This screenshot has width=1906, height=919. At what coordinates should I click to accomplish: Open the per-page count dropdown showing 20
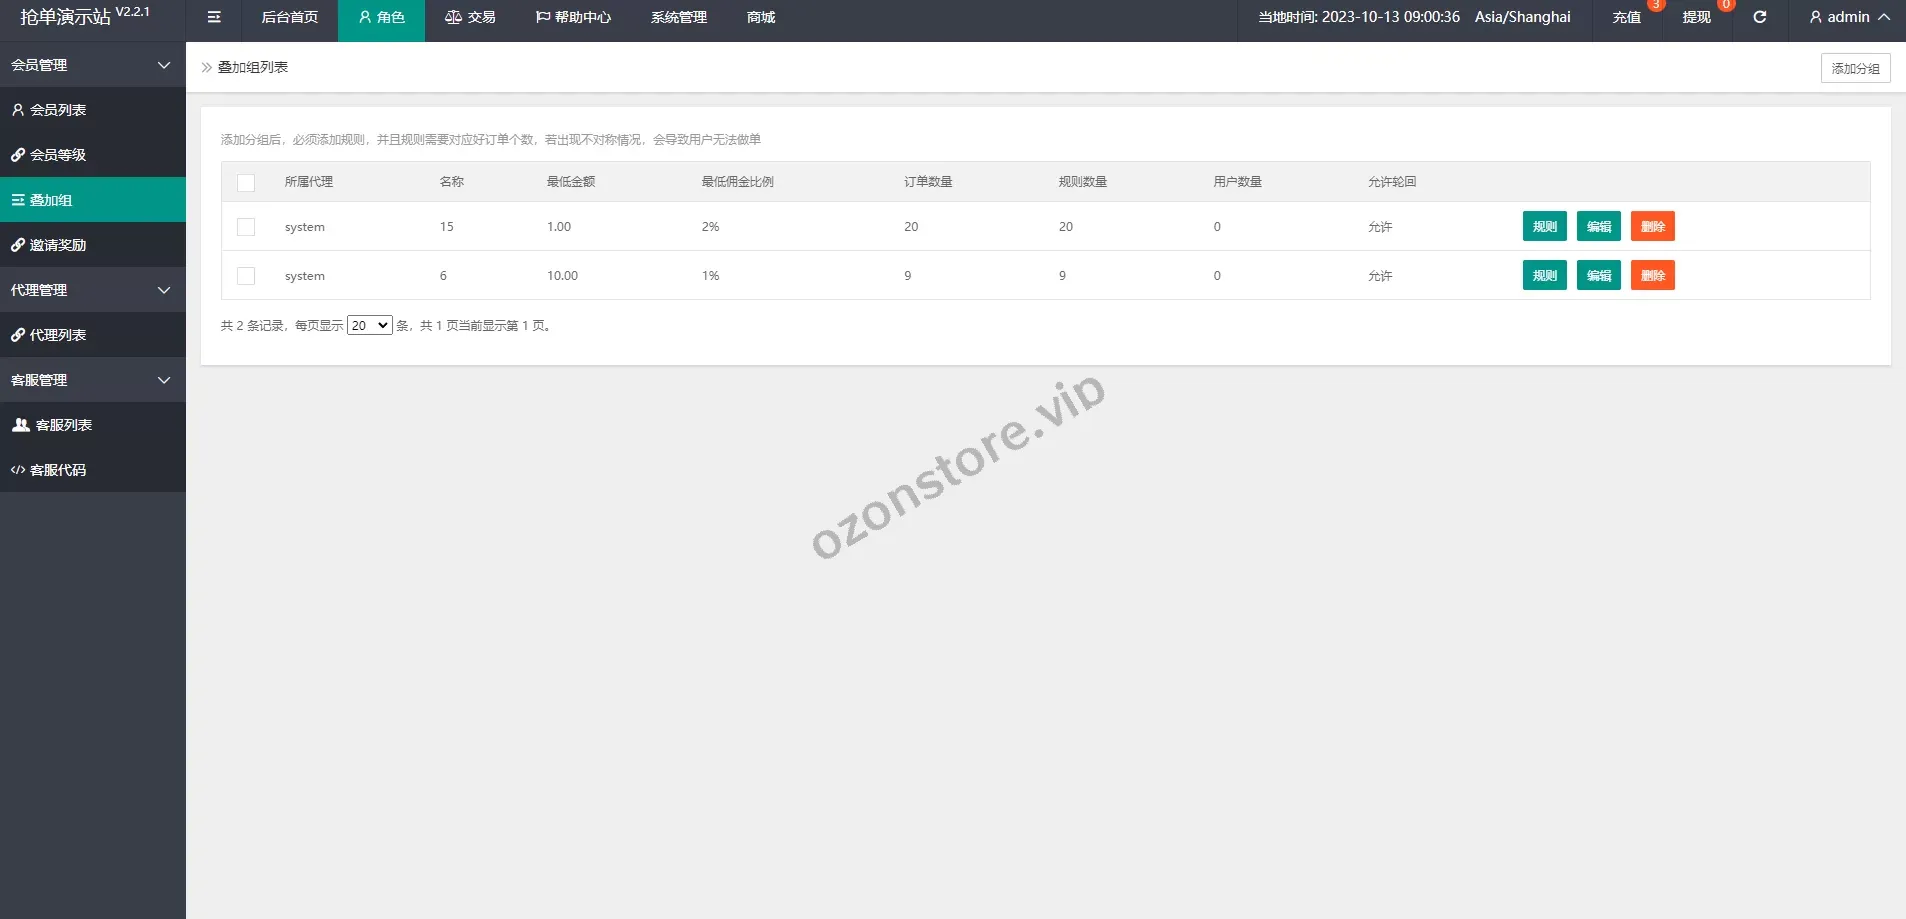click(369, 326)
